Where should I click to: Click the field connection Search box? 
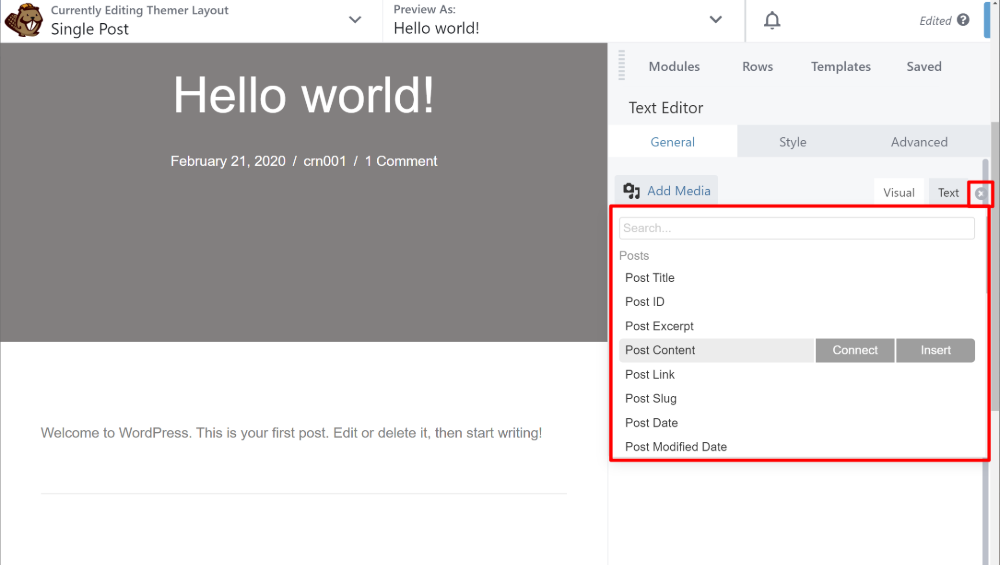pyautogui.click(x=797, y=228)
